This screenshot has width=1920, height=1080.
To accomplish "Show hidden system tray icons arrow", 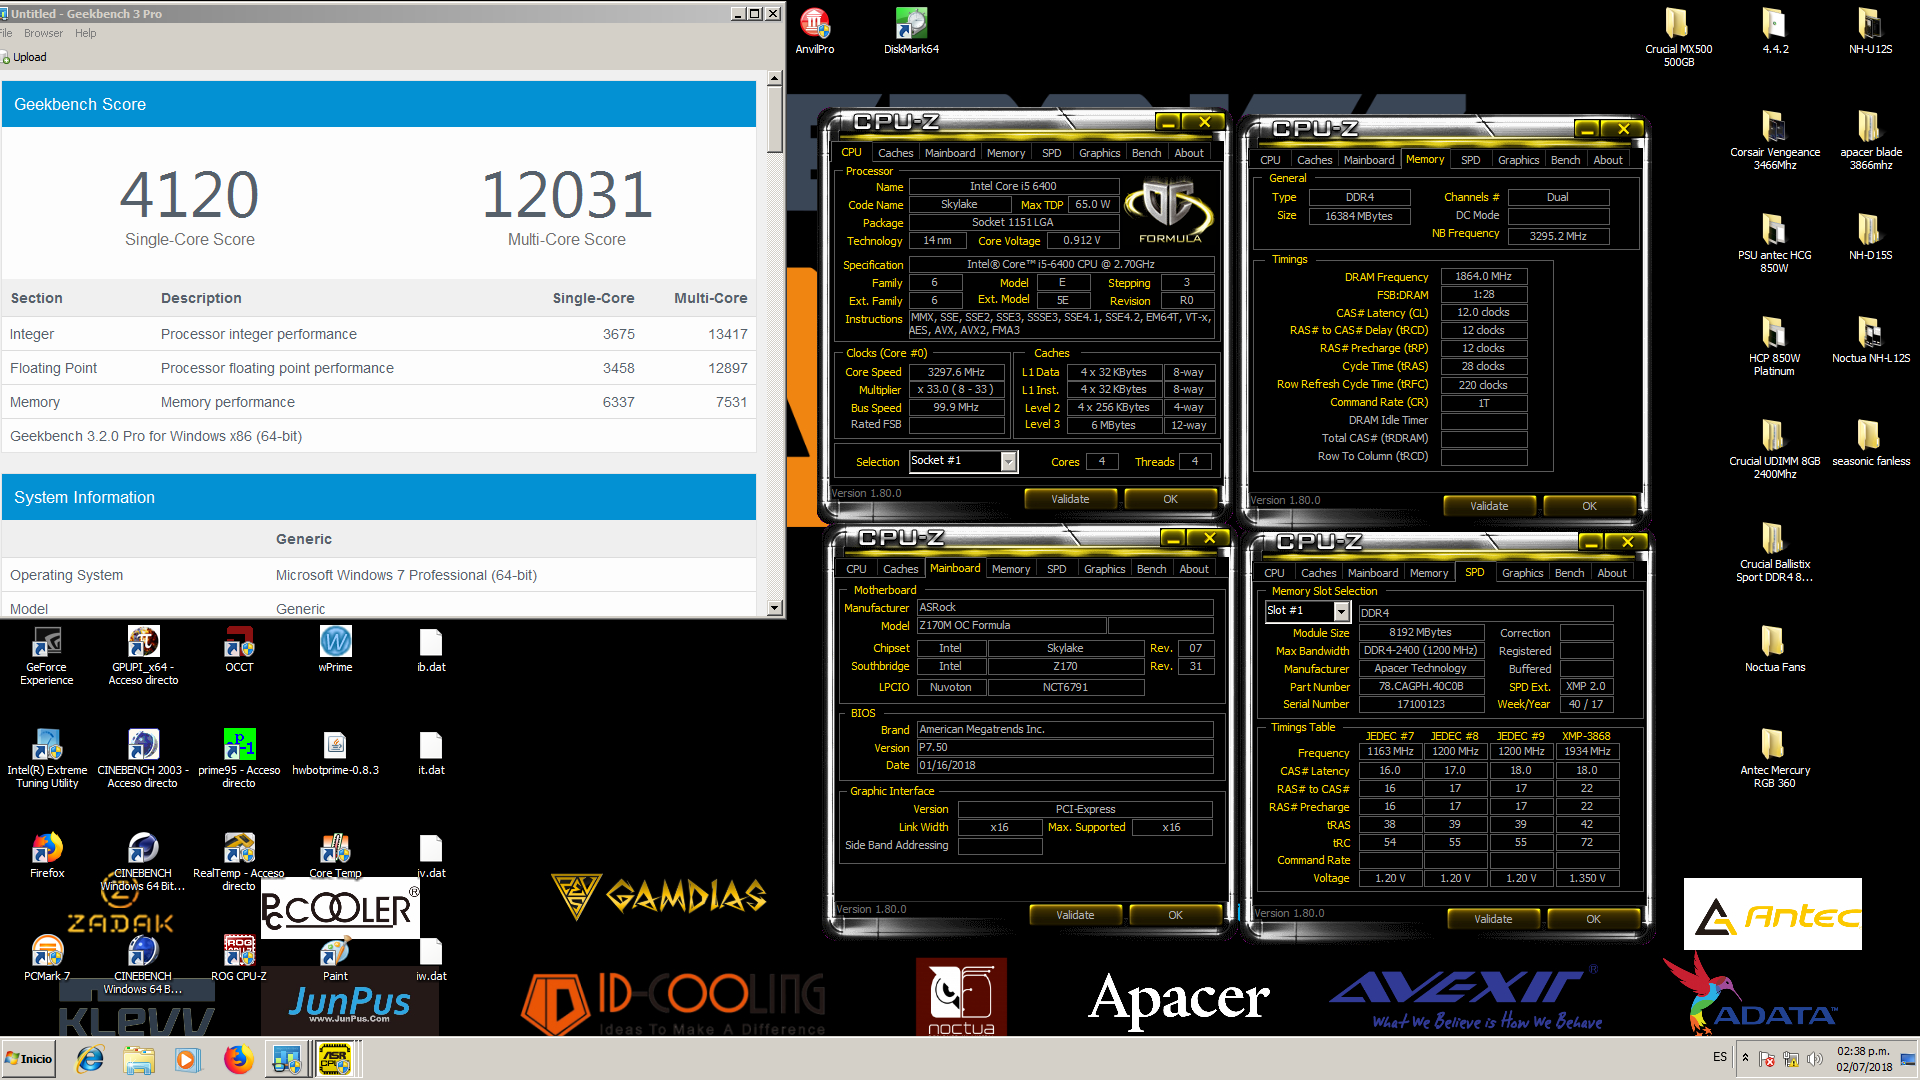I will coord(1745,1058).
